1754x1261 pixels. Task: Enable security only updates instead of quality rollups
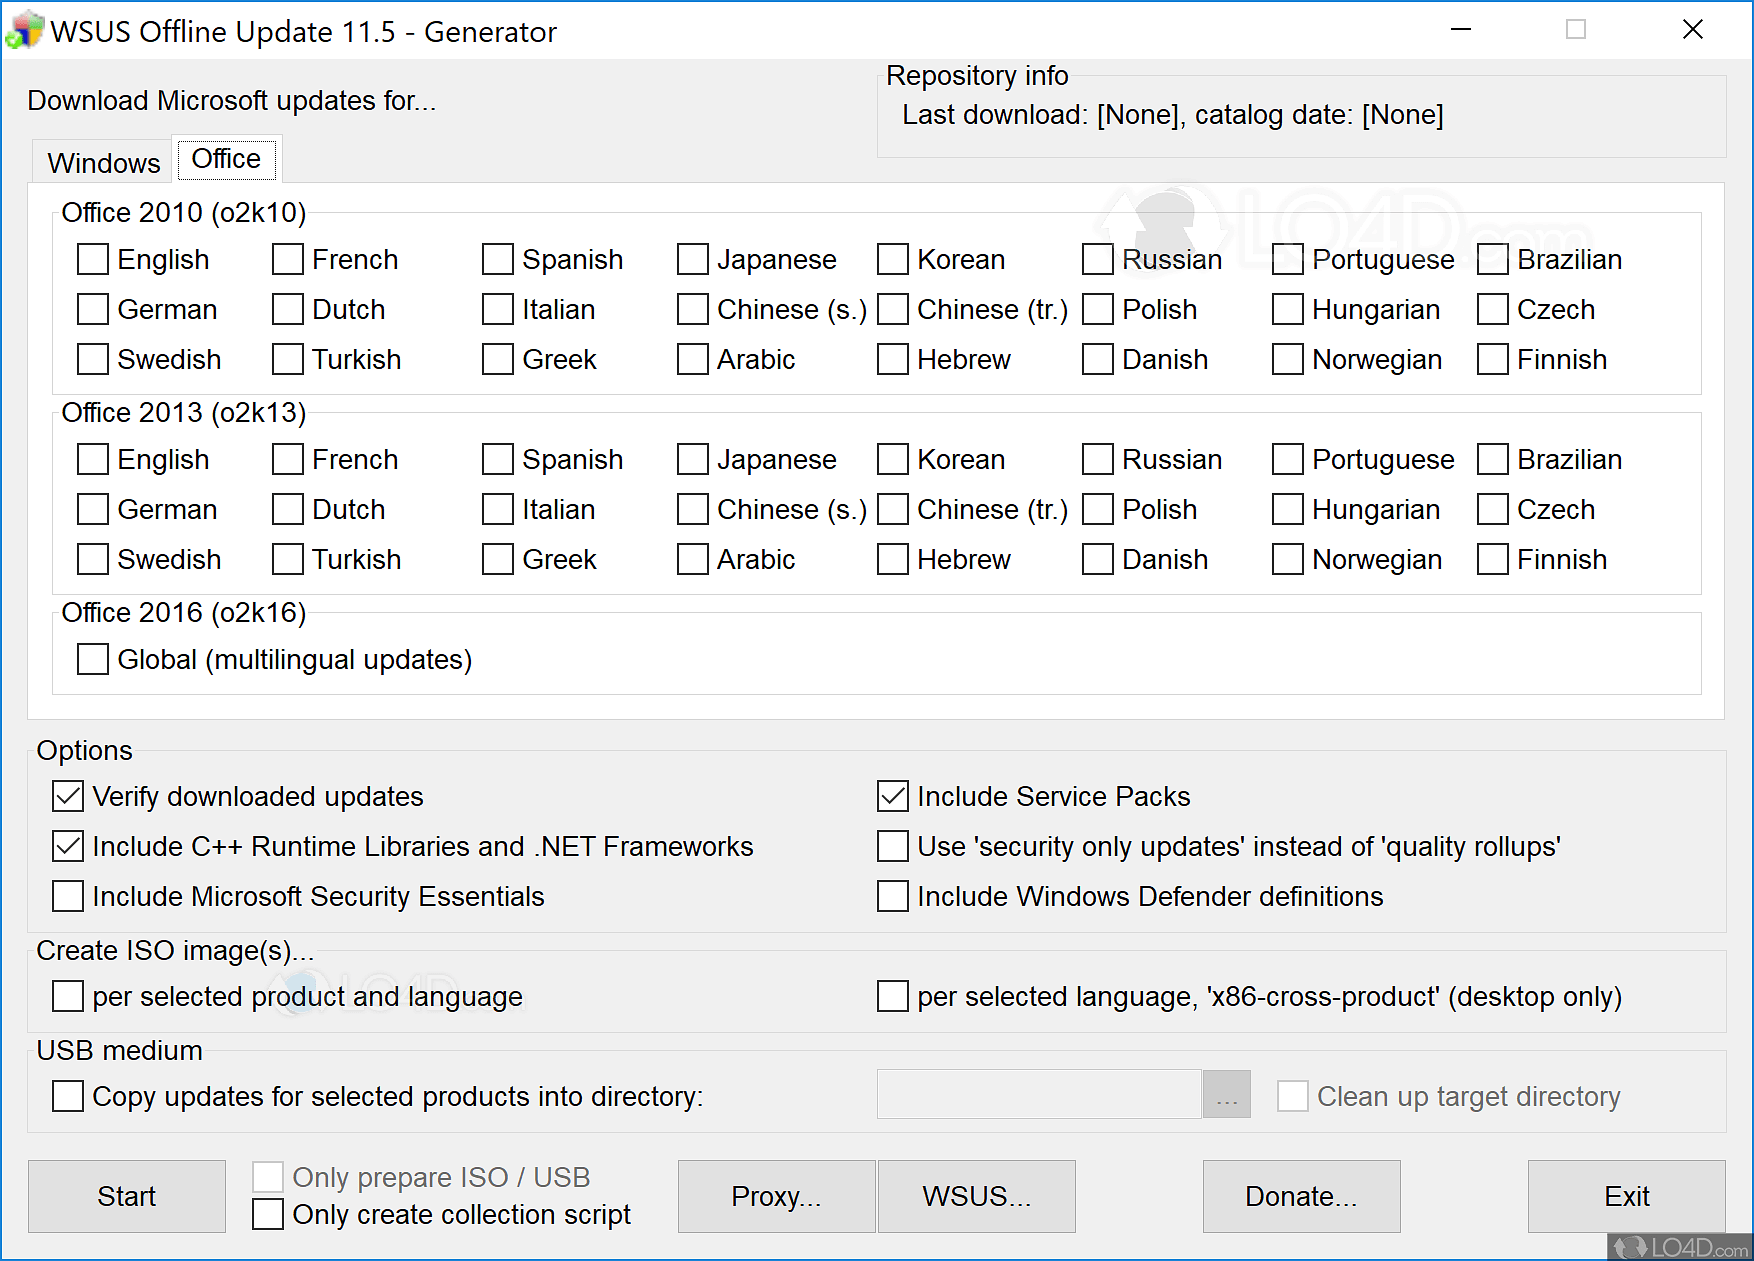[891, 846]
